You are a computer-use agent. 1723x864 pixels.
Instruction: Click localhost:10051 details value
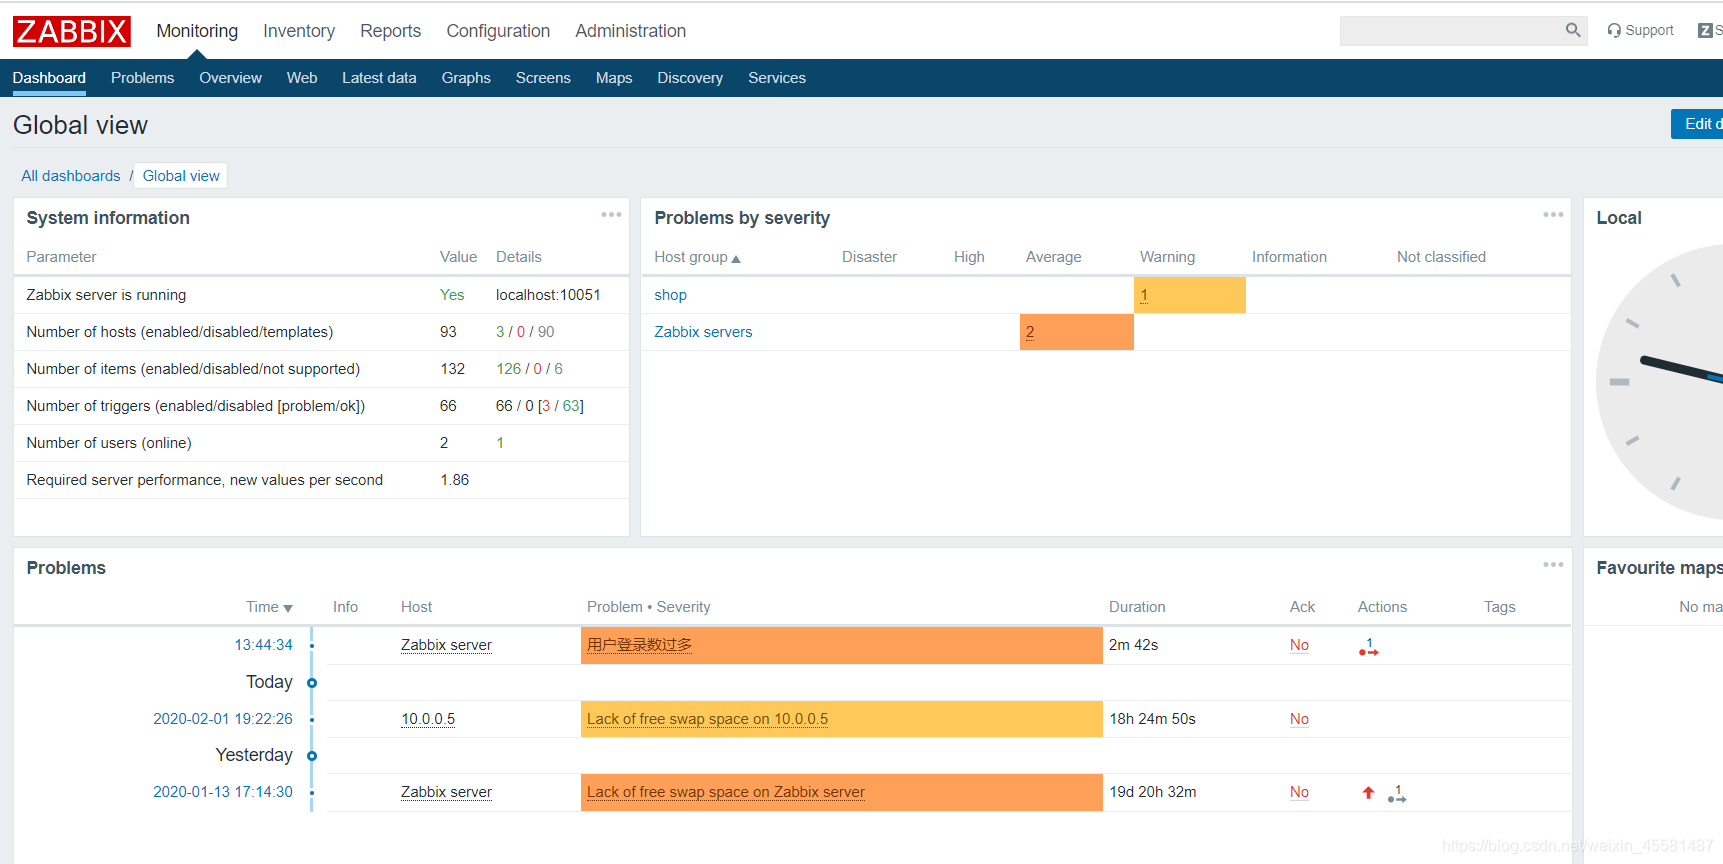(548, 295)
